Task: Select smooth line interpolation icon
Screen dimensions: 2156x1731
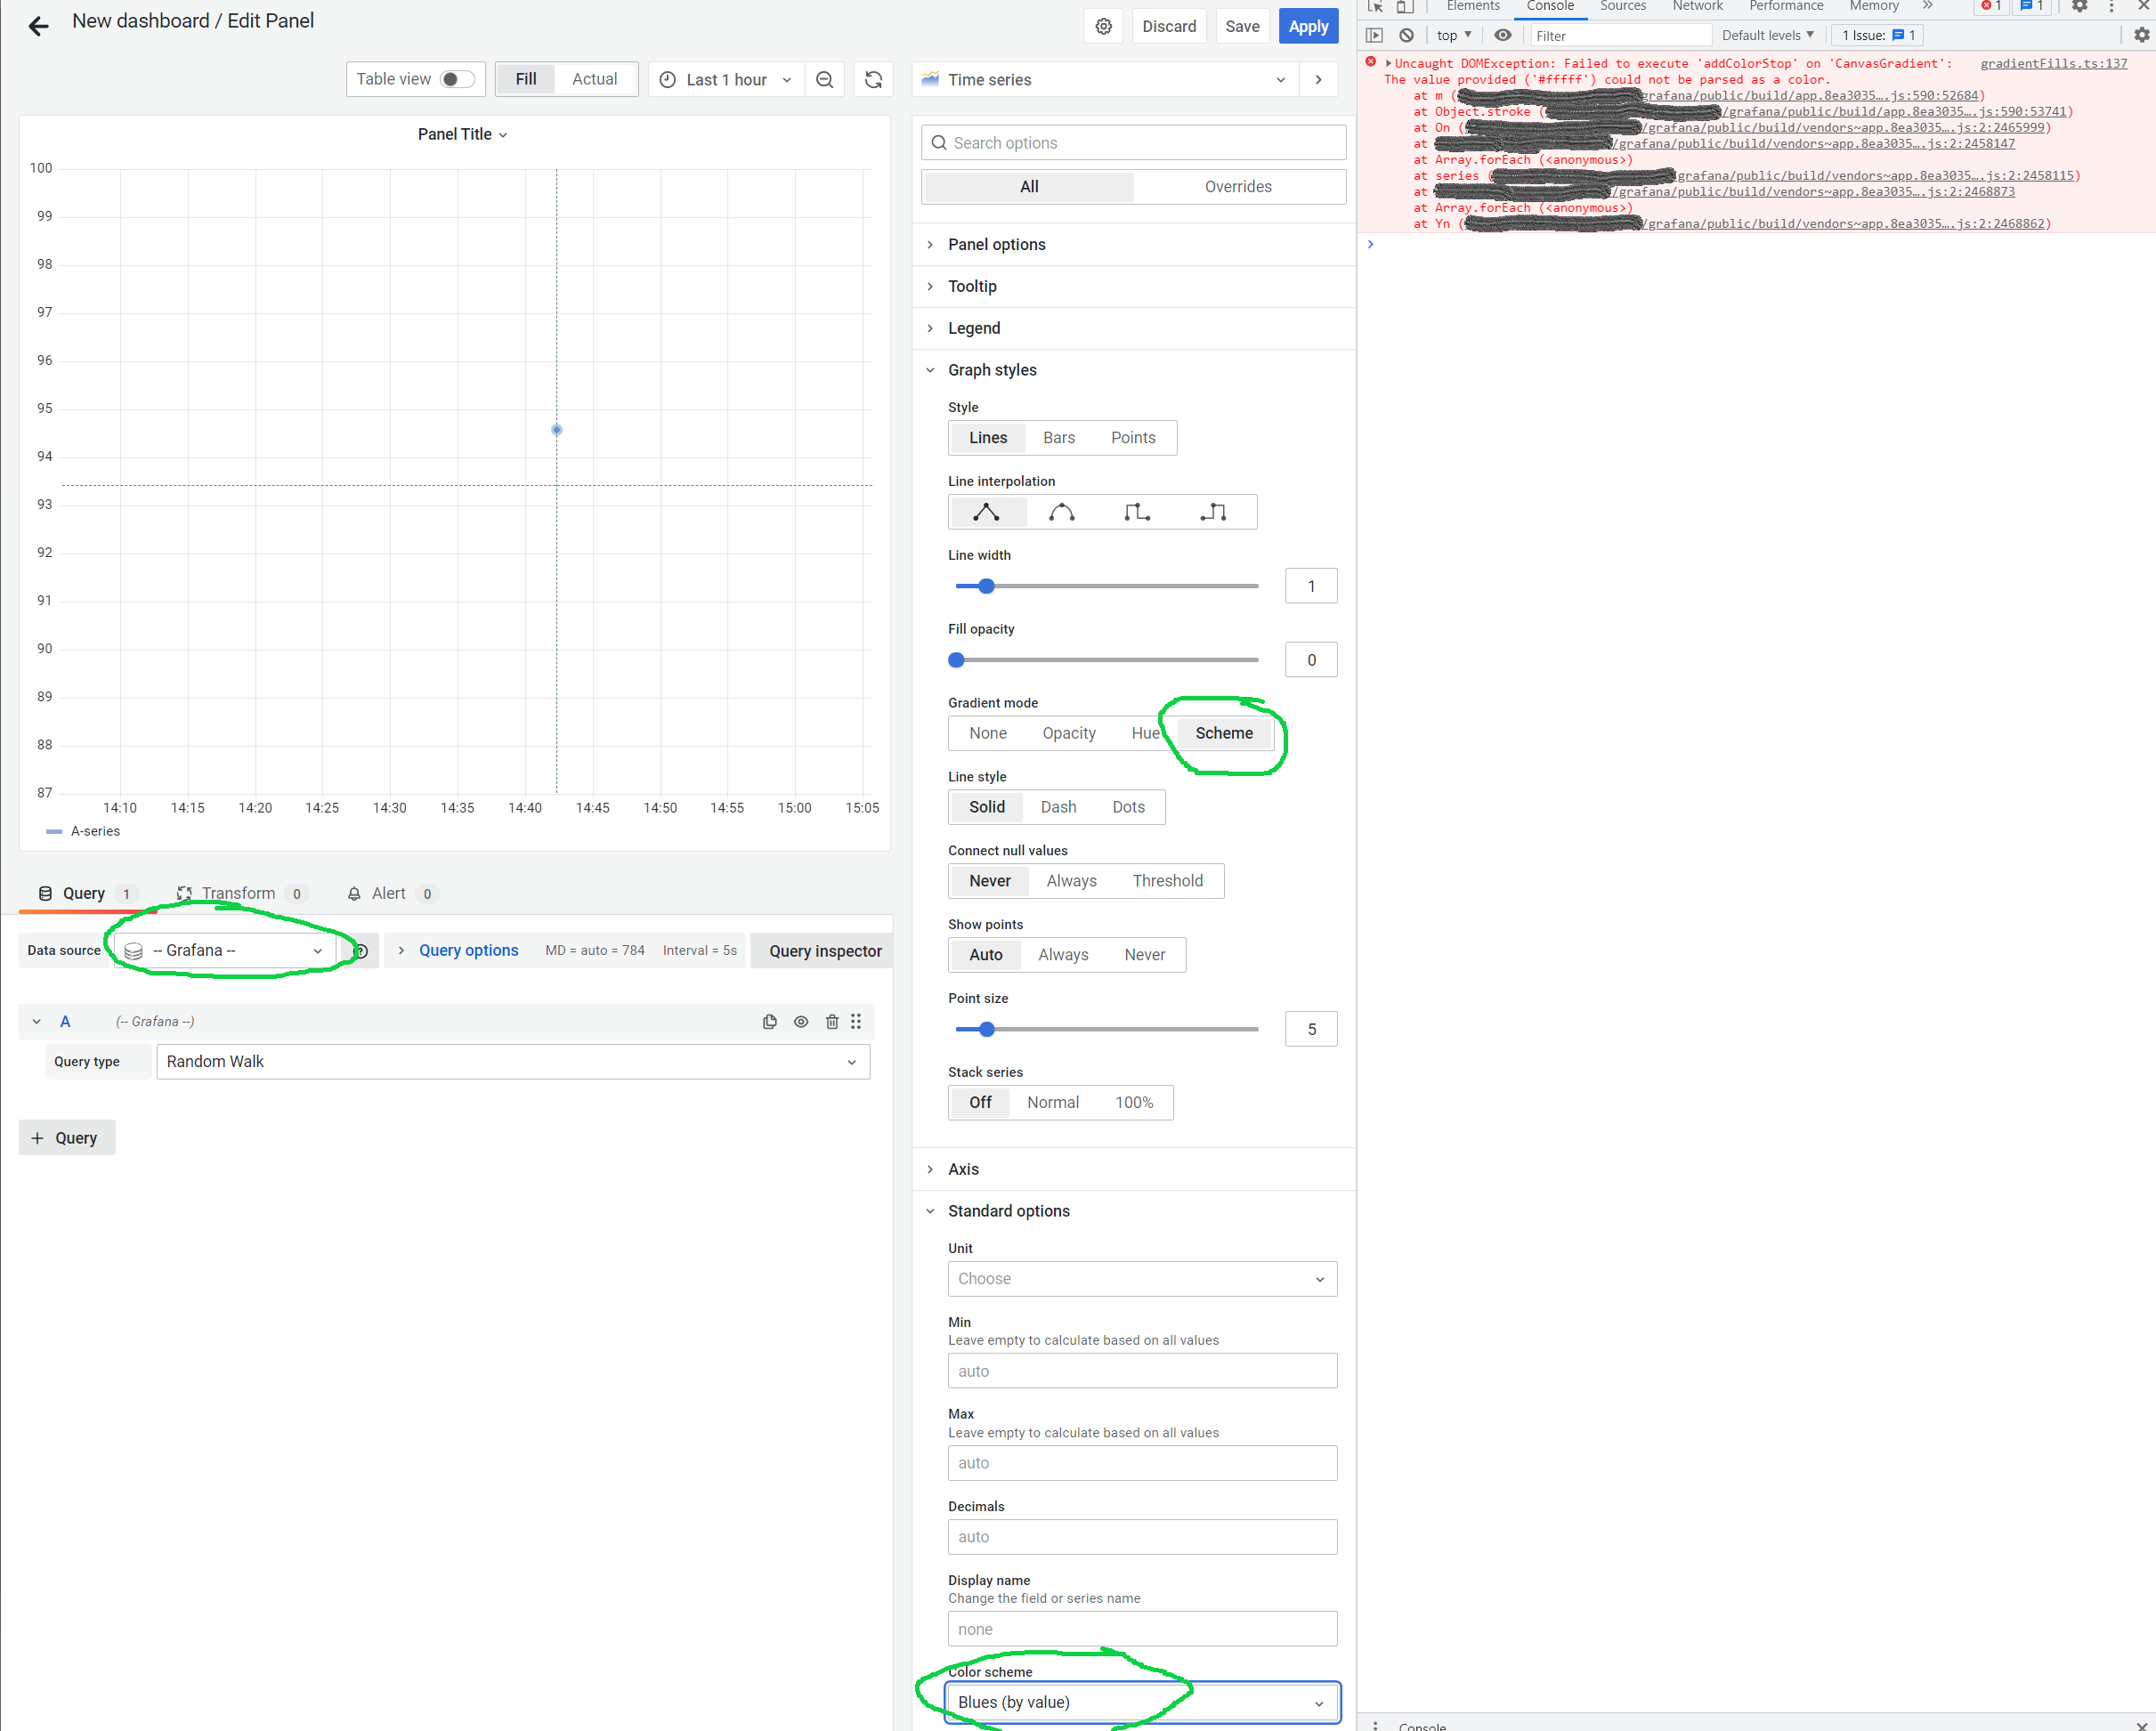Action: 1061,512
